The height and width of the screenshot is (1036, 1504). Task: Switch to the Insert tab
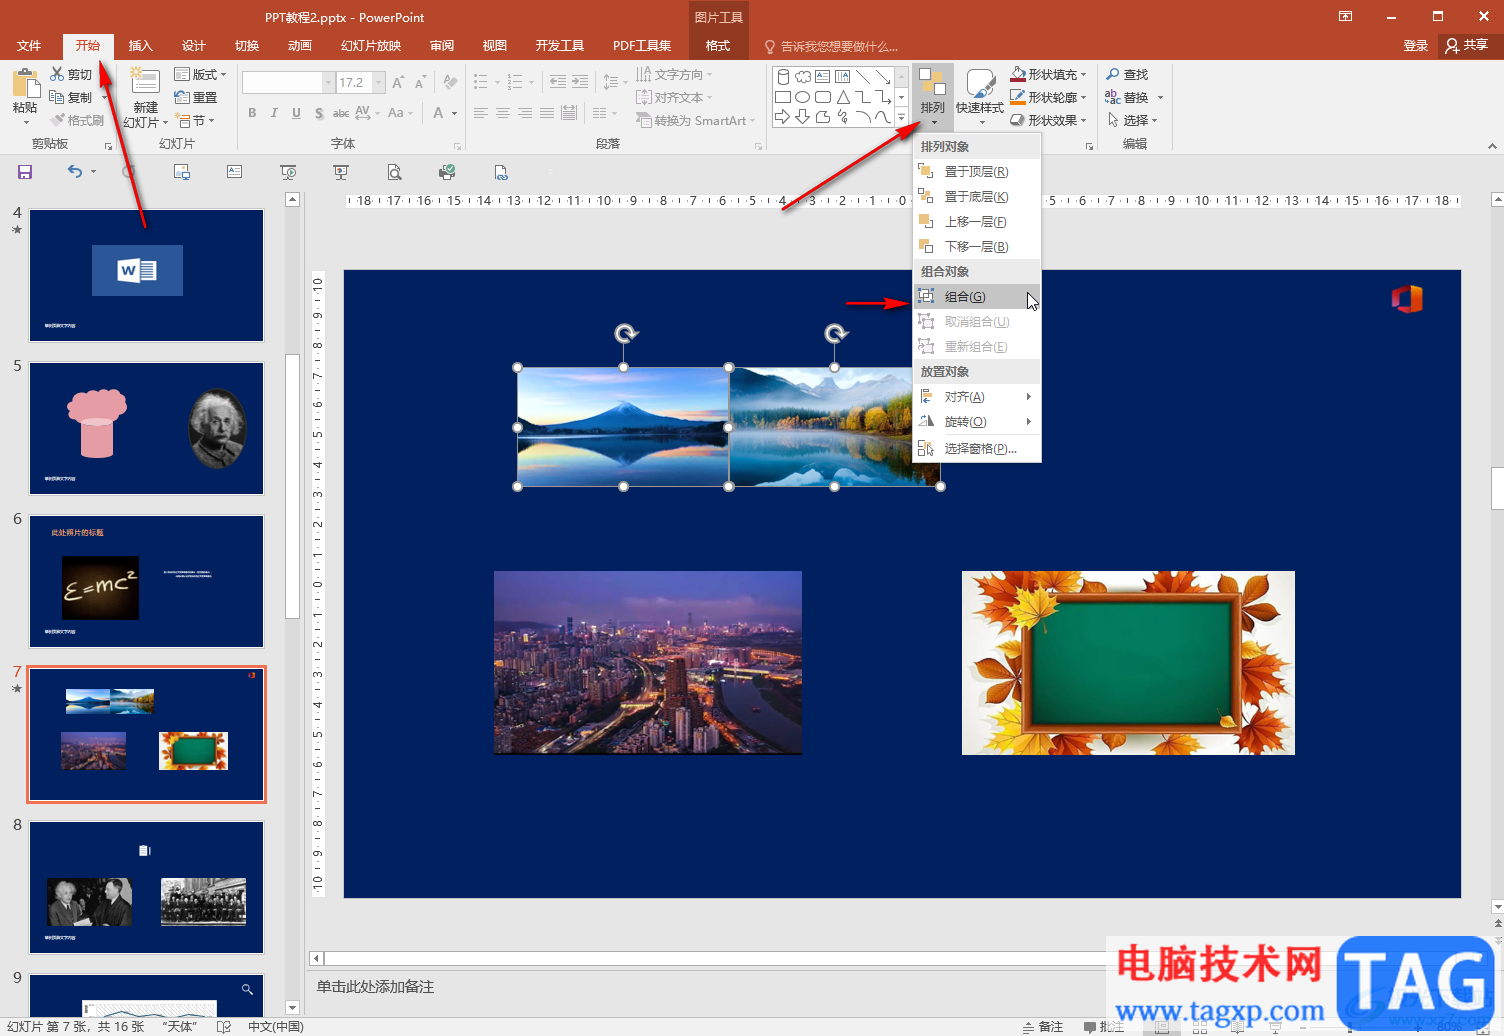coord(141,46)
